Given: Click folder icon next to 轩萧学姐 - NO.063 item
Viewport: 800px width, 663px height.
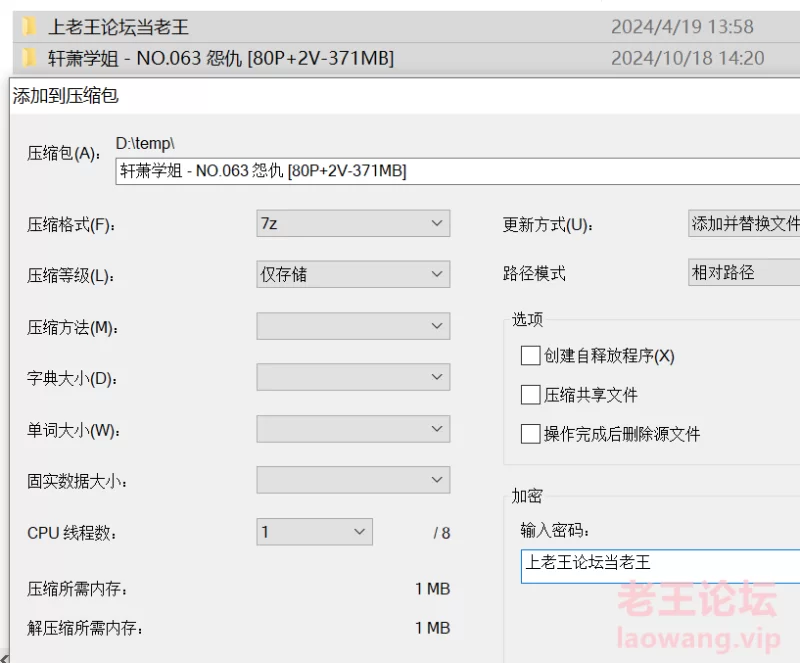Looking at the screenshot, I should tap(27, 59).
